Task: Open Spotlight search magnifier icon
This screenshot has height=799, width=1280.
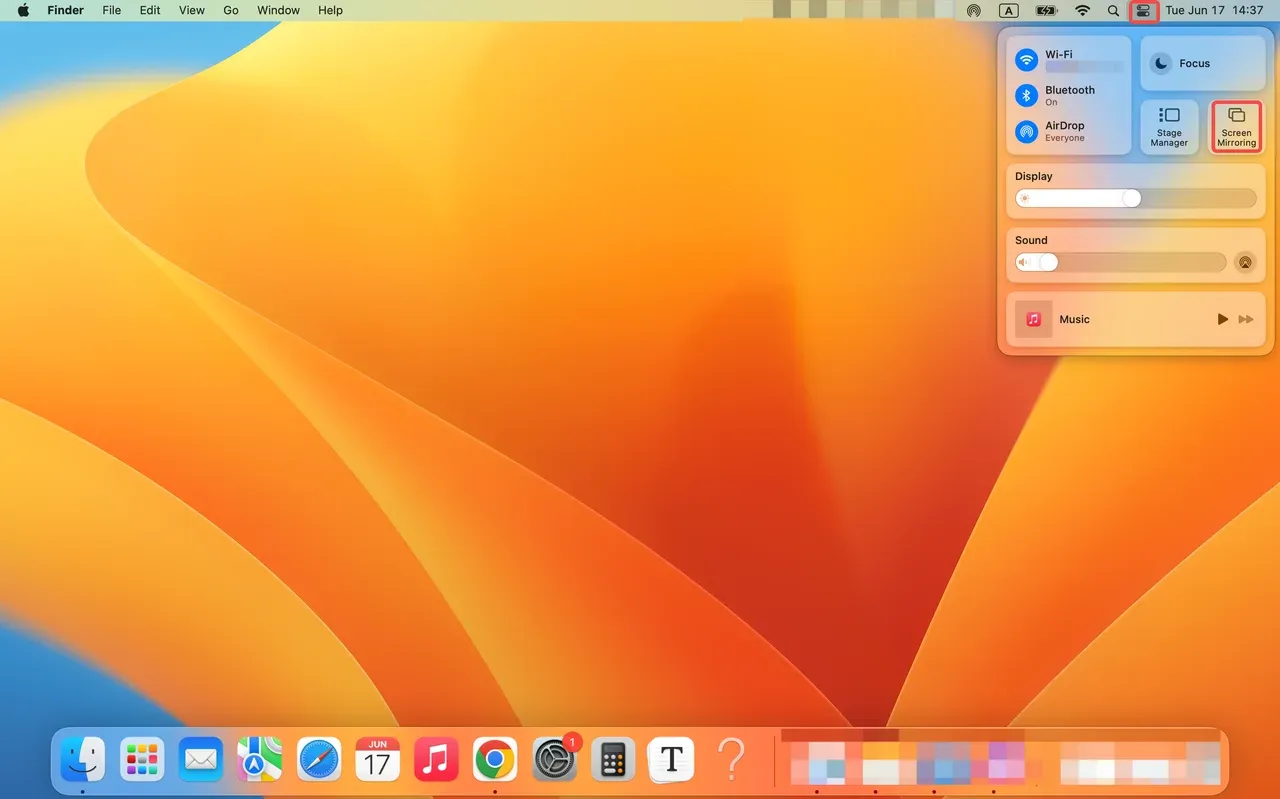Action: pos(1113,11)
